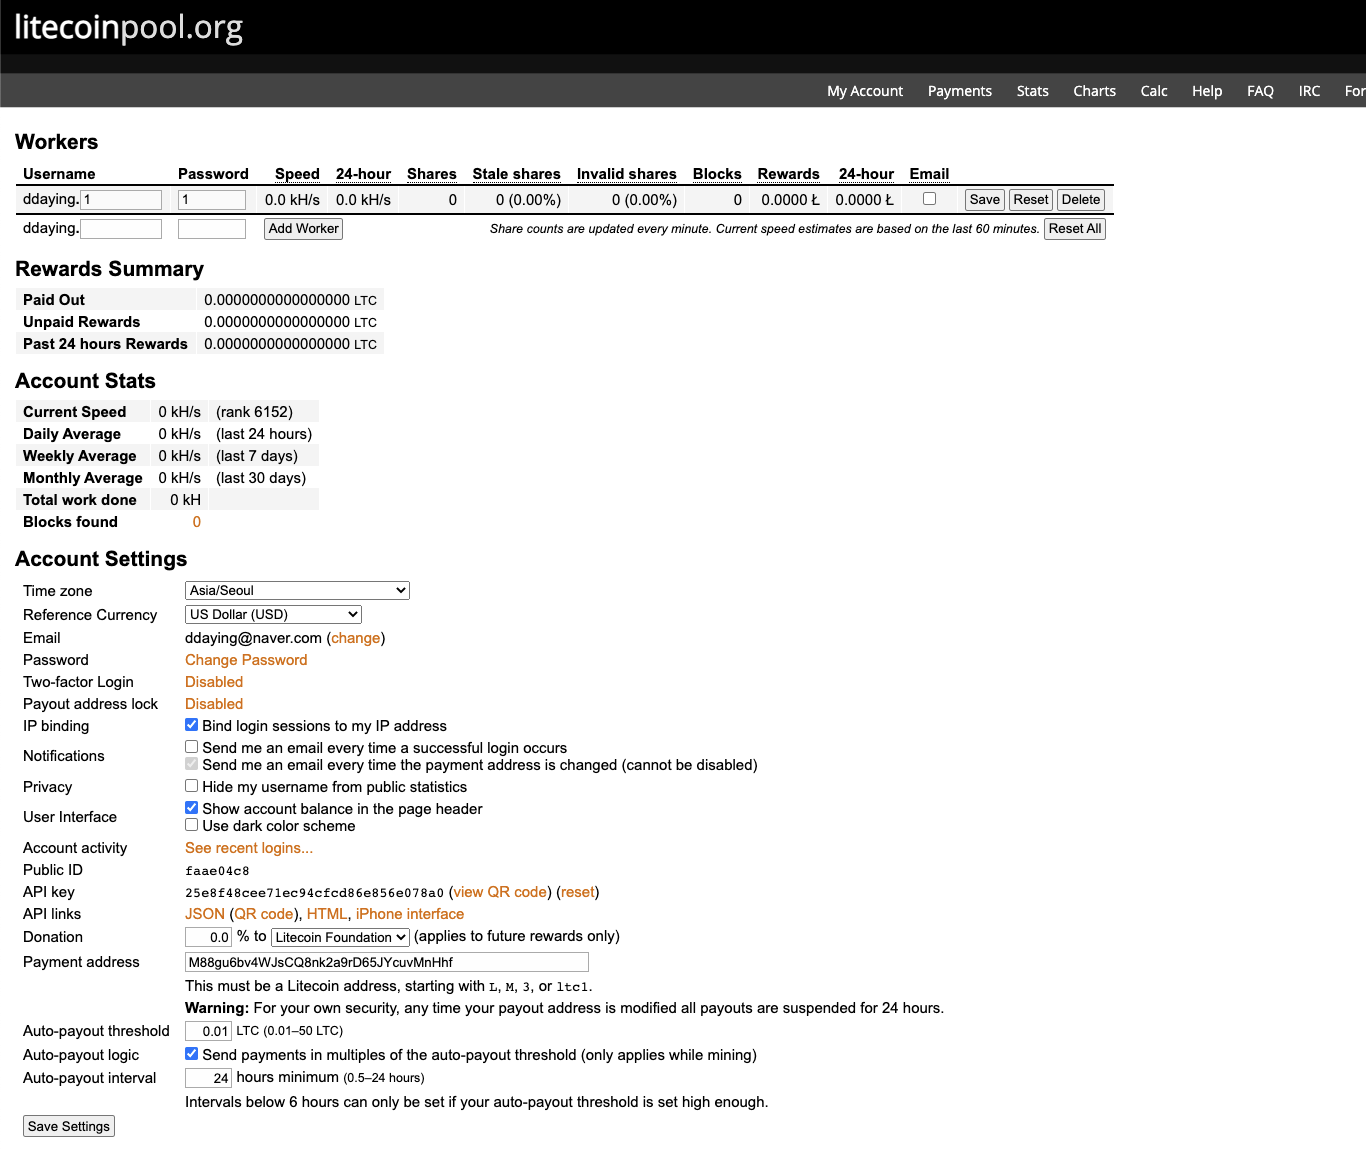Screen dimensions: 1366x1149
Task: Reset the ddaying.1 worker row
Action: coord(1031,200)
